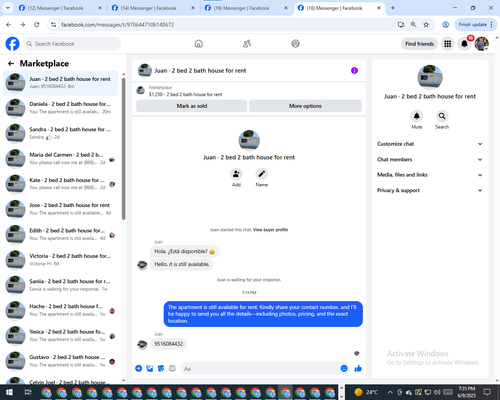This screenshot has height=400, width=500.
Task: Expand Customize chat section
Action: 430,144
